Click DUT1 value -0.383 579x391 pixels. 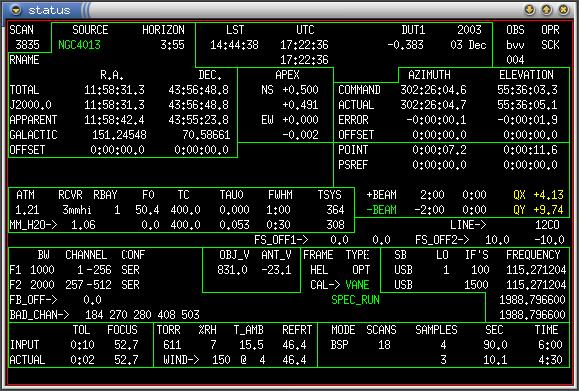tap(405, 45)
